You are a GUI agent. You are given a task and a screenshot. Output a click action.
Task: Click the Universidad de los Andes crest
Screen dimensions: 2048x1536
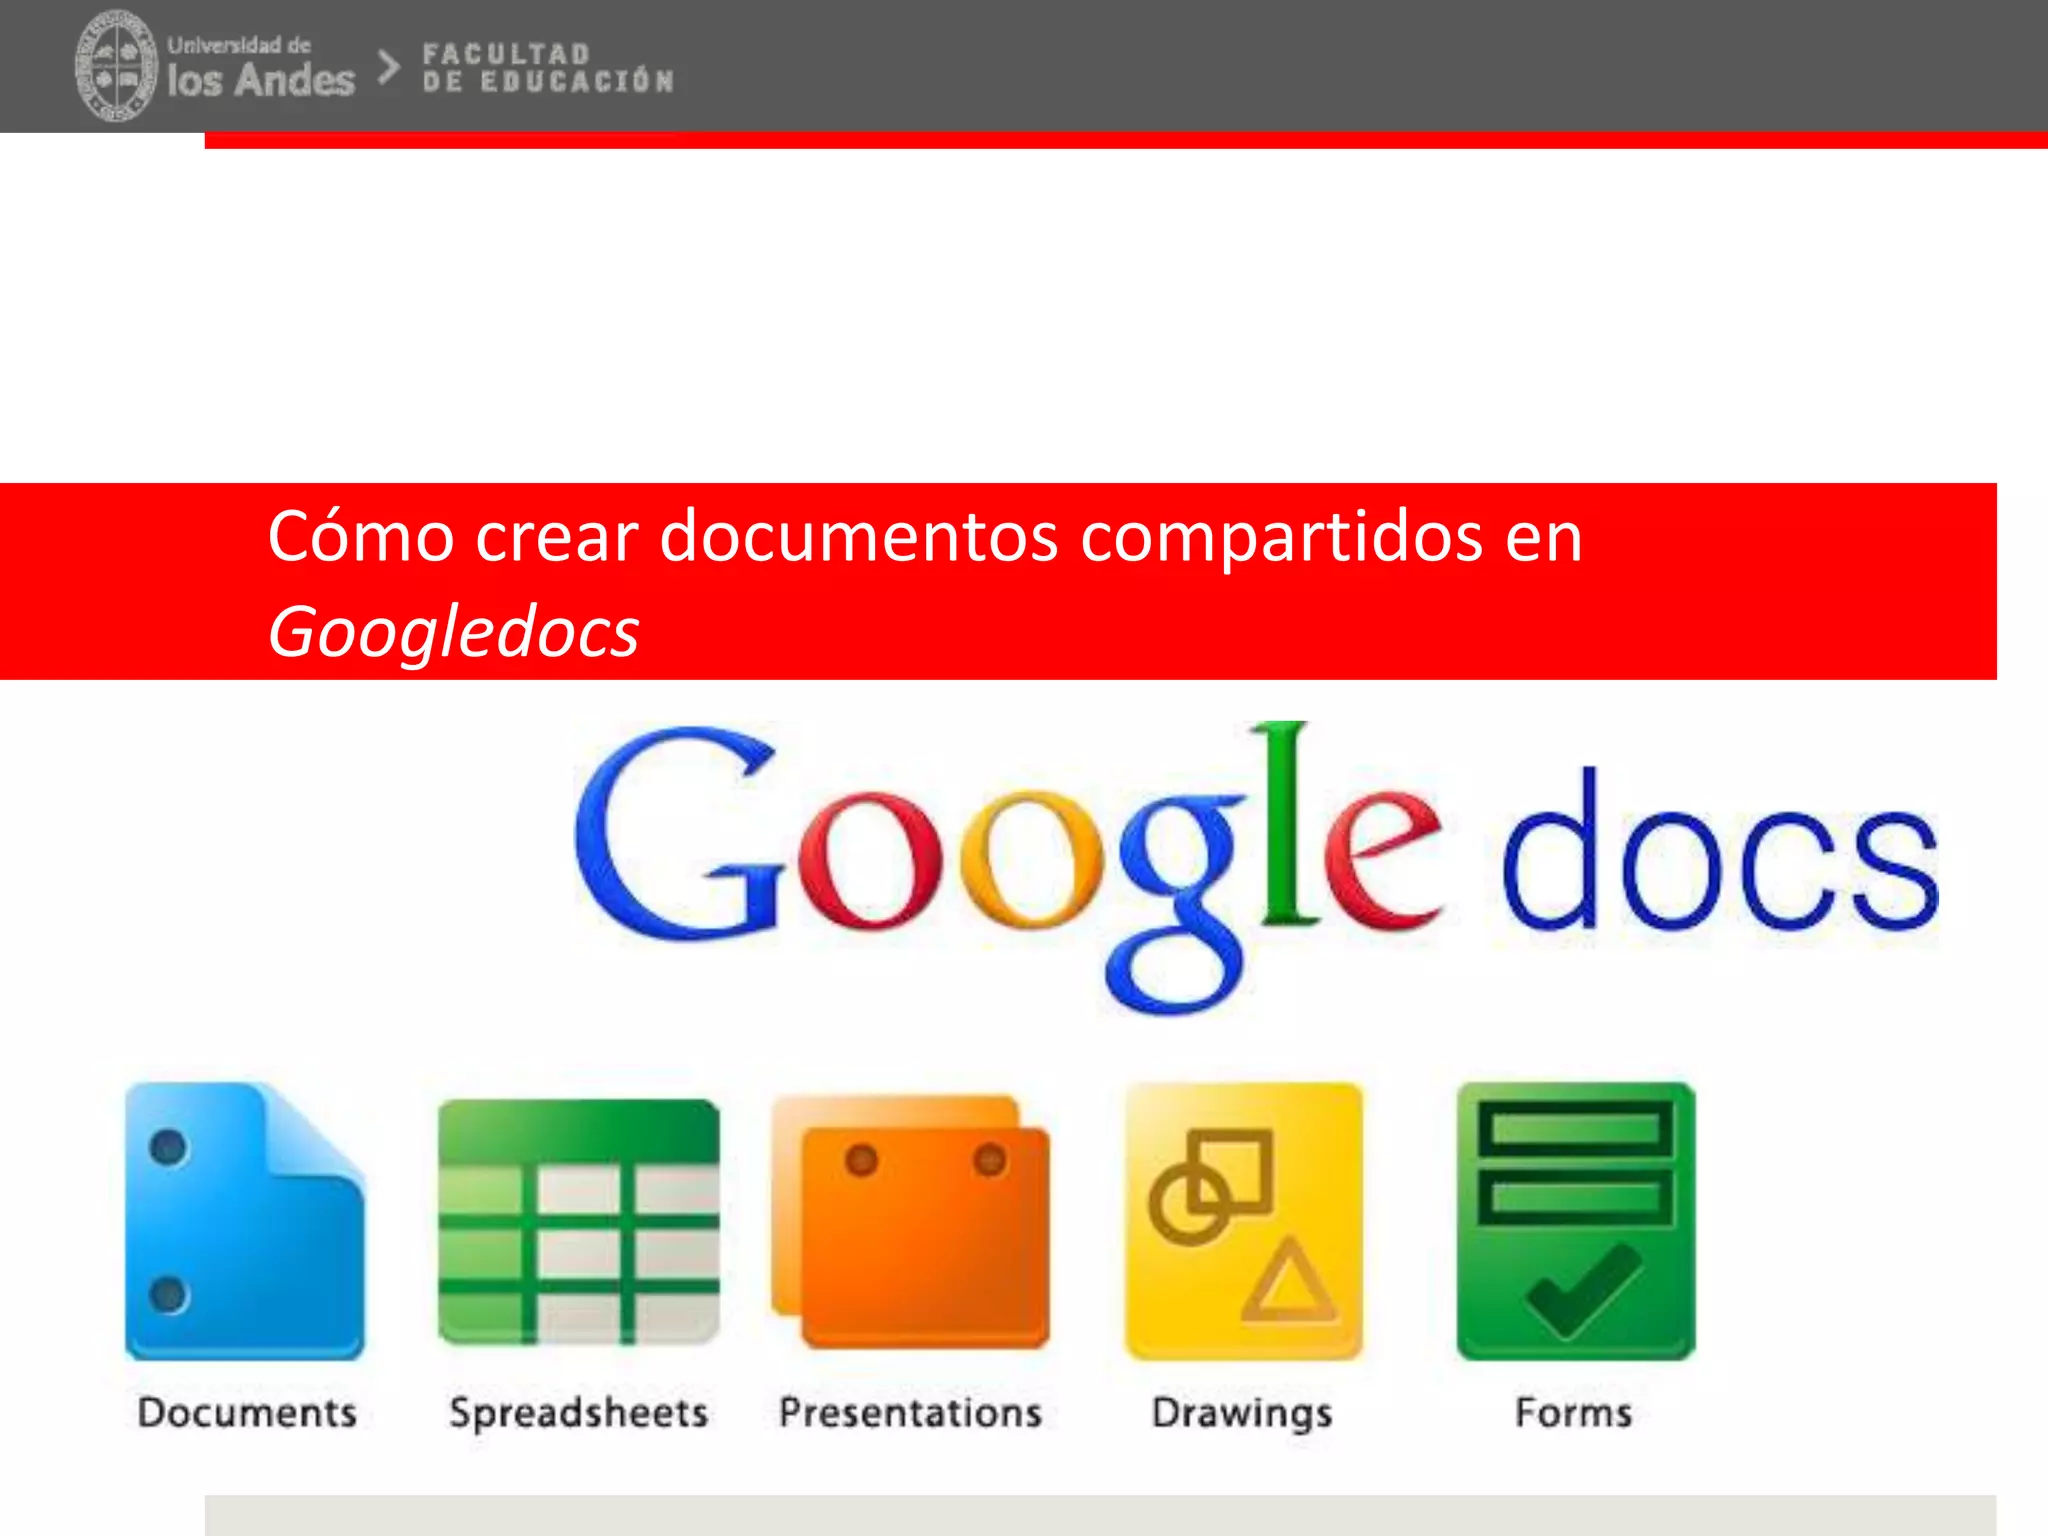(x=116, y=66)
